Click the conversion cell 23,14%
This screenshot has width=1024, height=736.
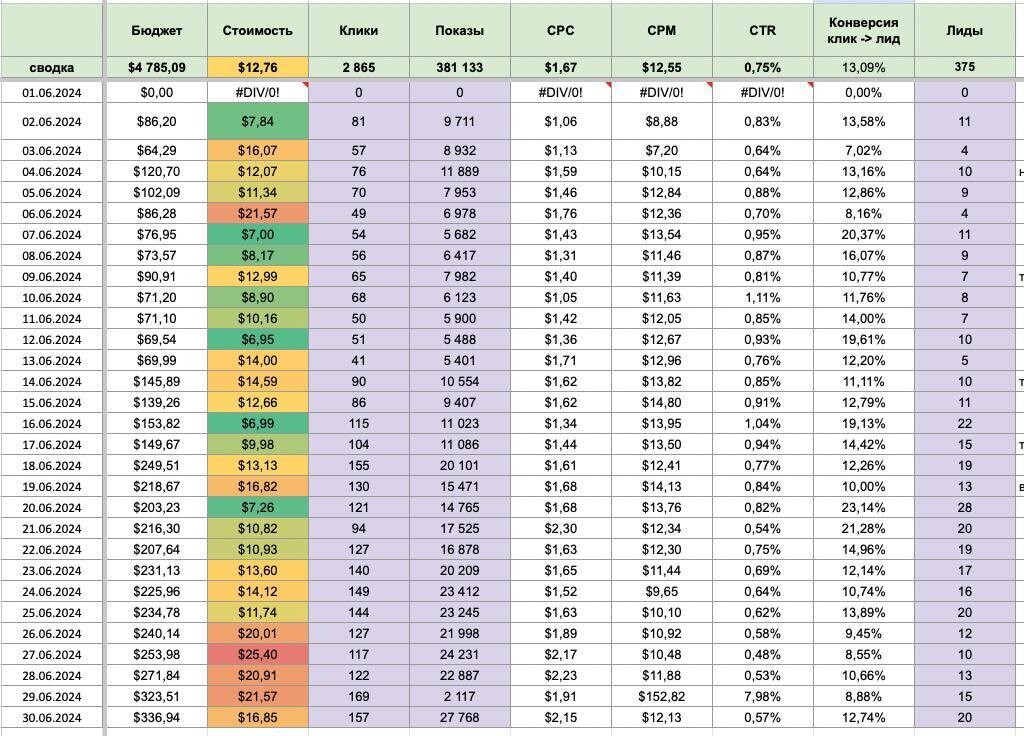863,507
